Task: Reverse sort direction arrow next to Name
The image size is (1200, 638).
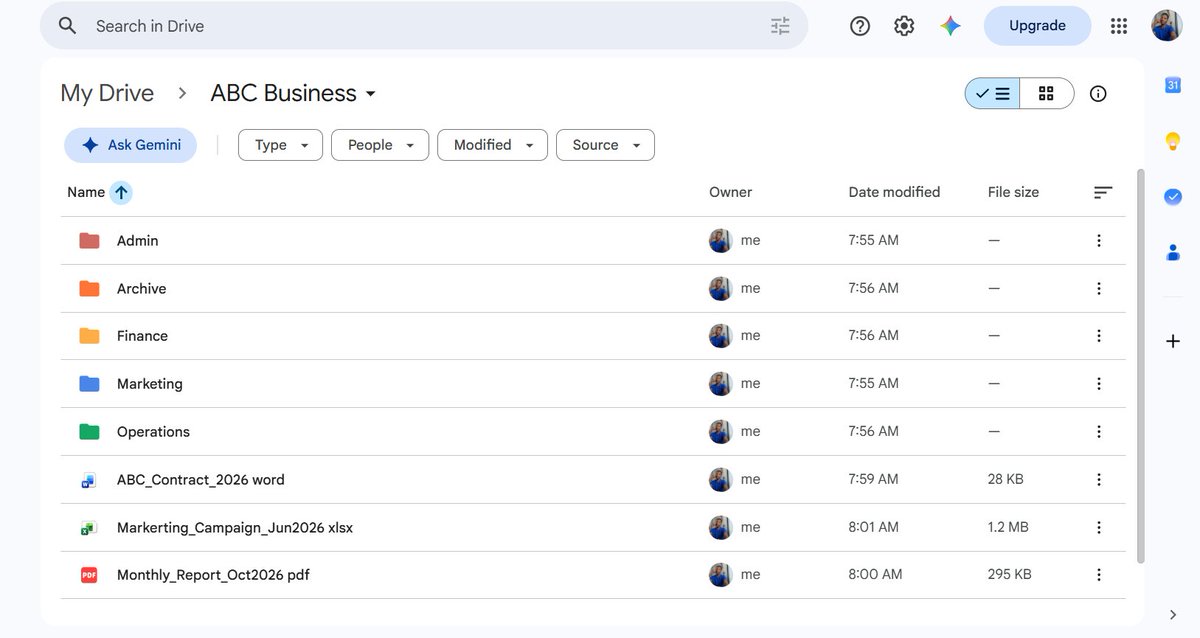Action: (121, 192)
